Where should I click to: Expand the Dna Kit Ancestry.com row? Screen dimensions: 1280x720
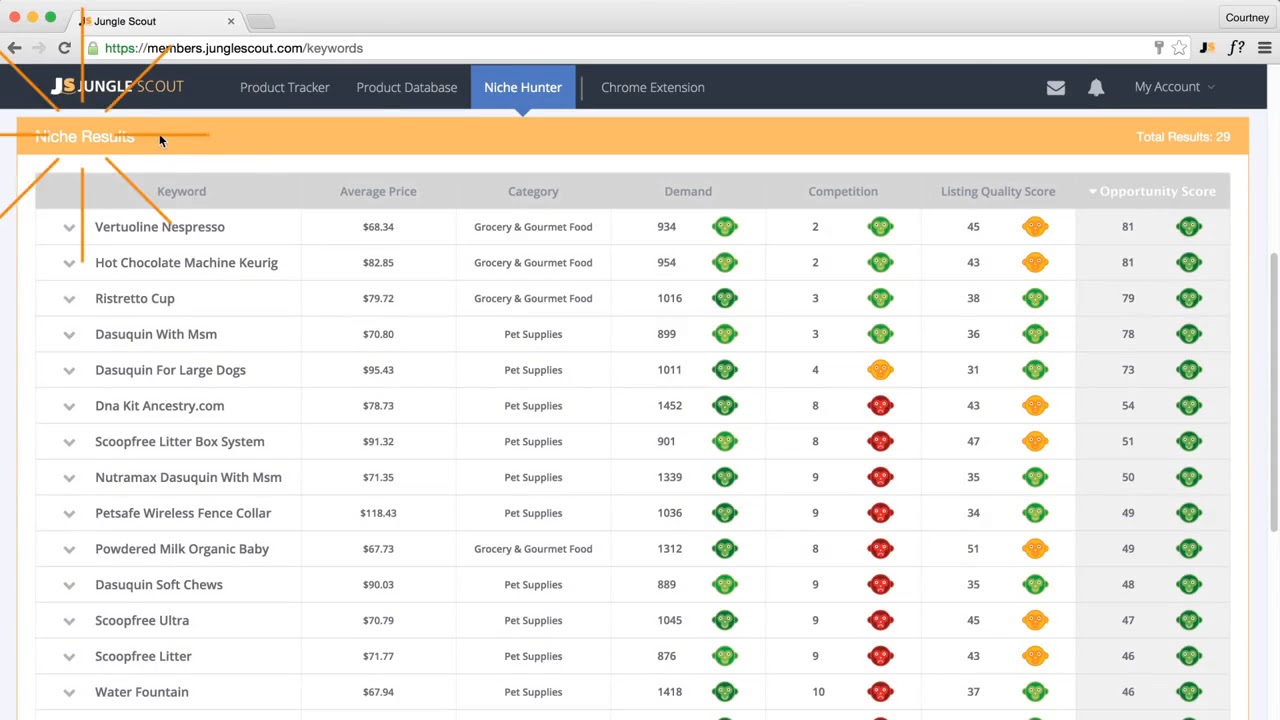pyautogui.click(x=69, y=407)
